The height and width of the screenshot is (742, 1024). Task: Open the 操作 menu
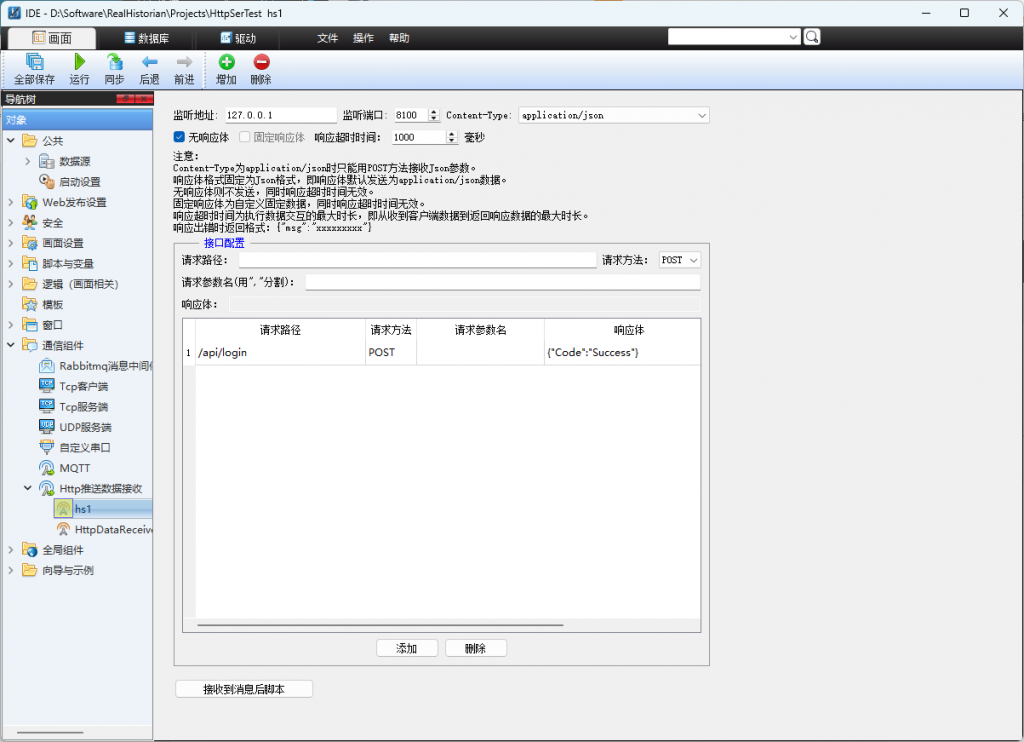(363, 38)
